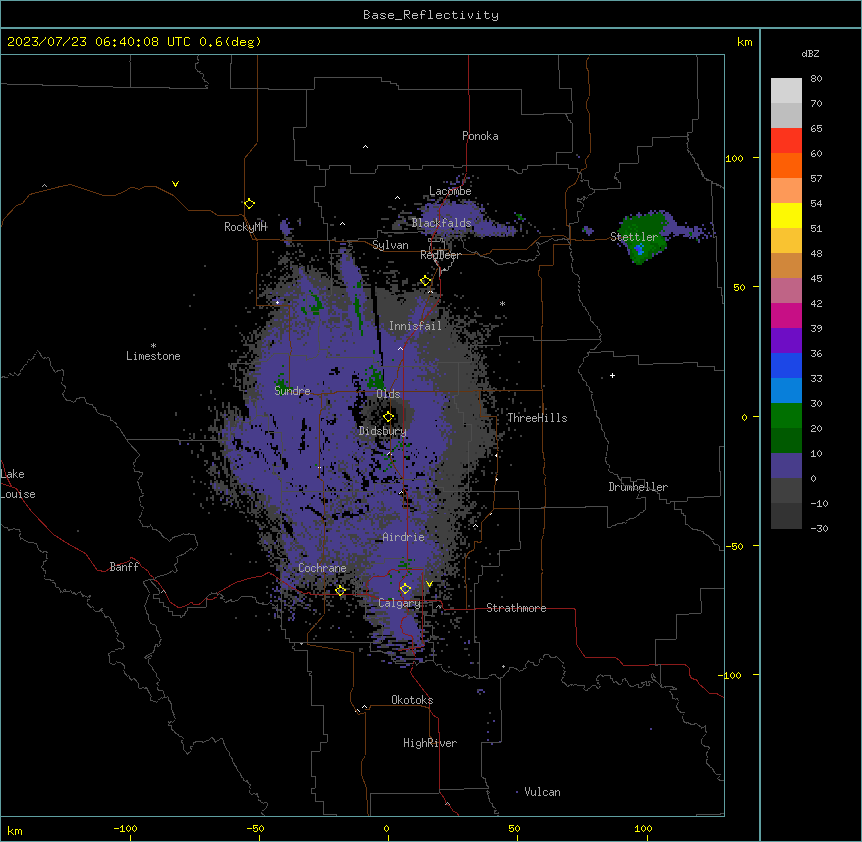Click the yellow diamond marker south of RedDeer
The height and width of the screenshot is (842, 862).
(426, 280)
